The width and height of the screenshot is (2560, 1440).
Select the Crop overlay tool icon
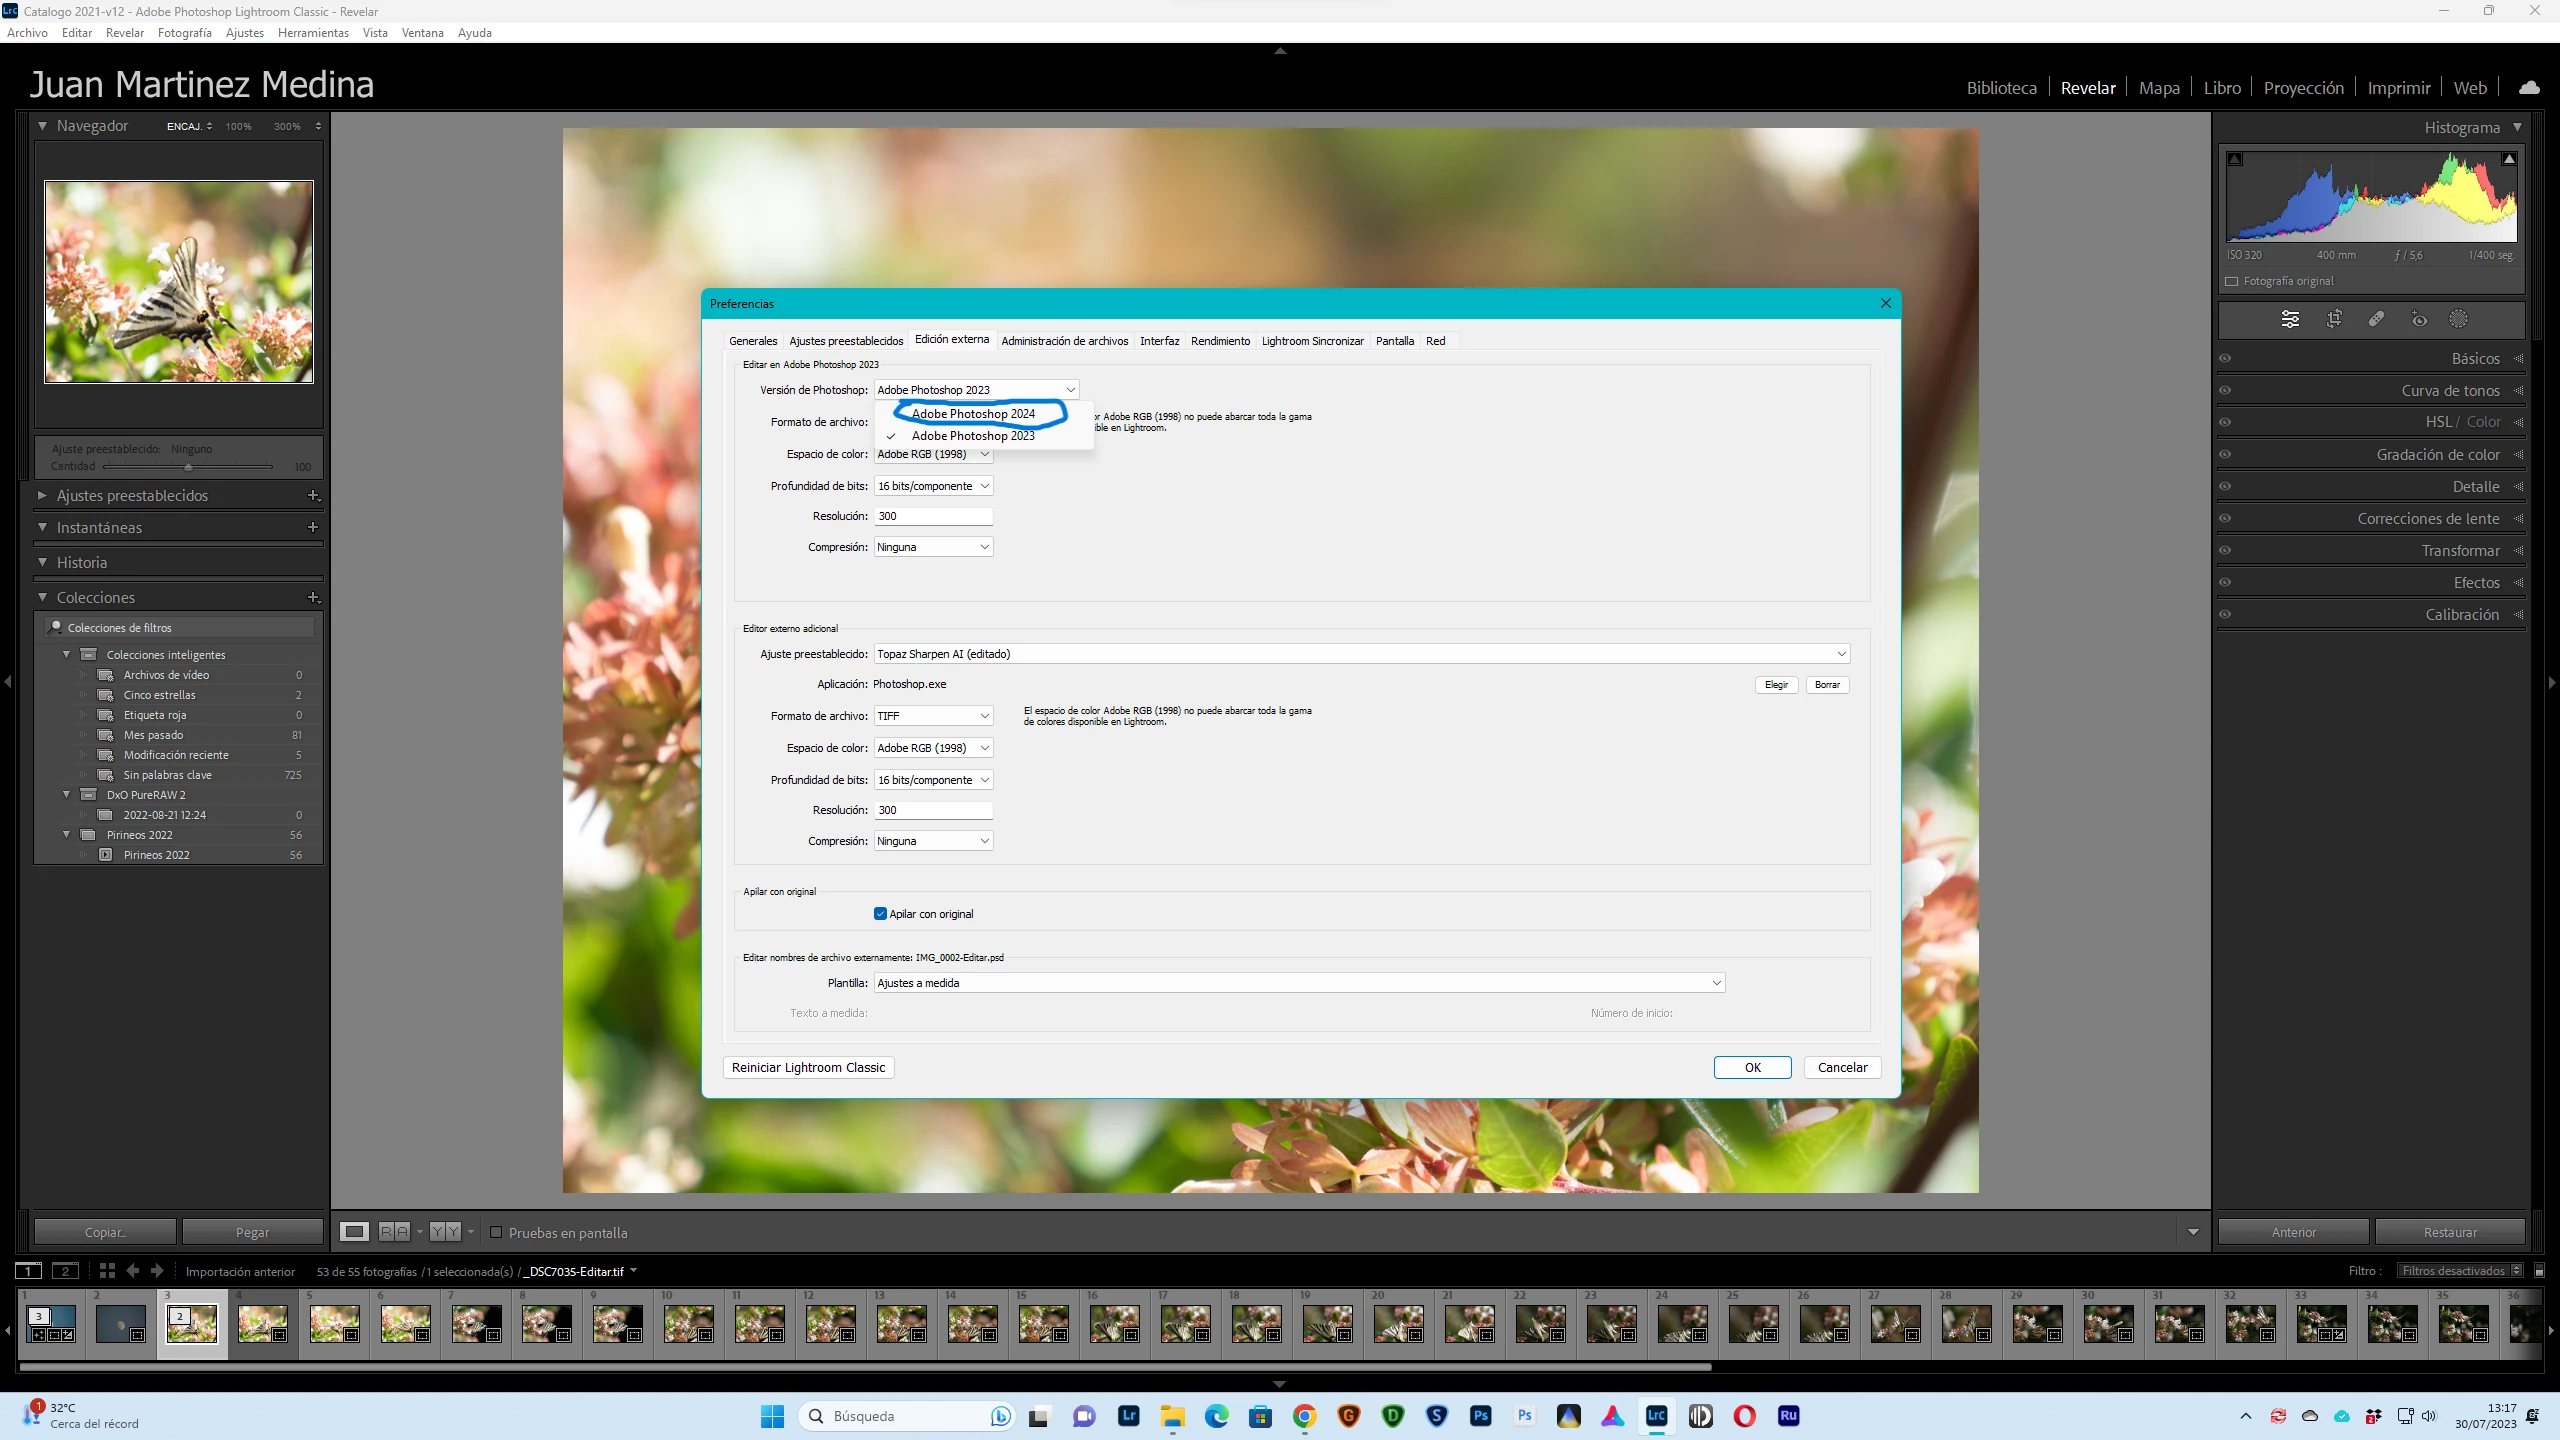click(x=2334, y=319)
